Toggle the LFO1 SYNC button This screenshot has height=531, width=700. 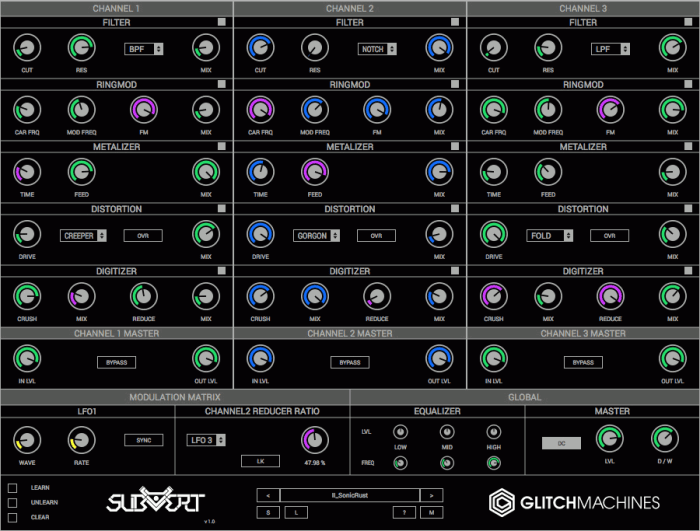point(144,440)
